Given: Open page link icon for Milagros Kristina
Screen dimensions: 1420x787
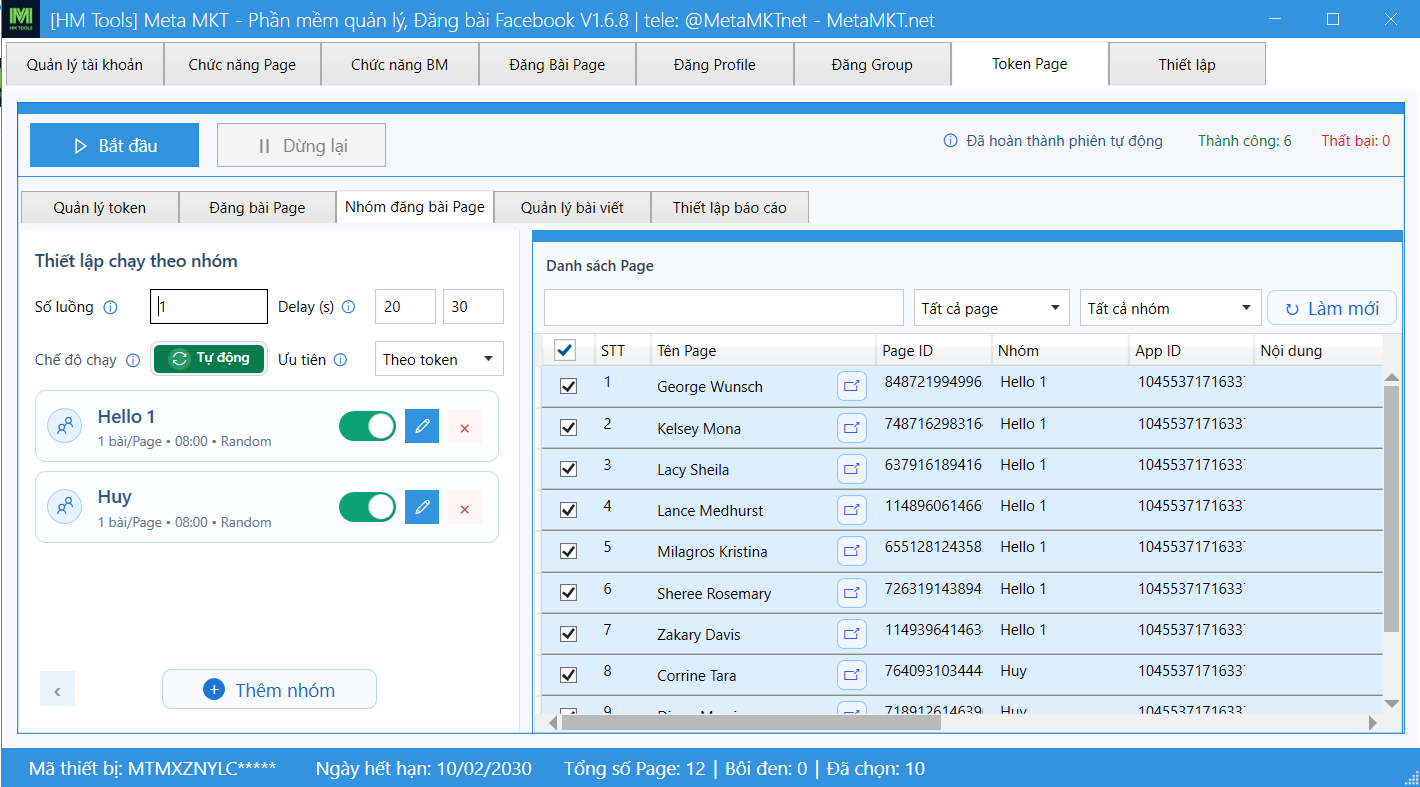Looking at the screenshot, I should [851, 551].
